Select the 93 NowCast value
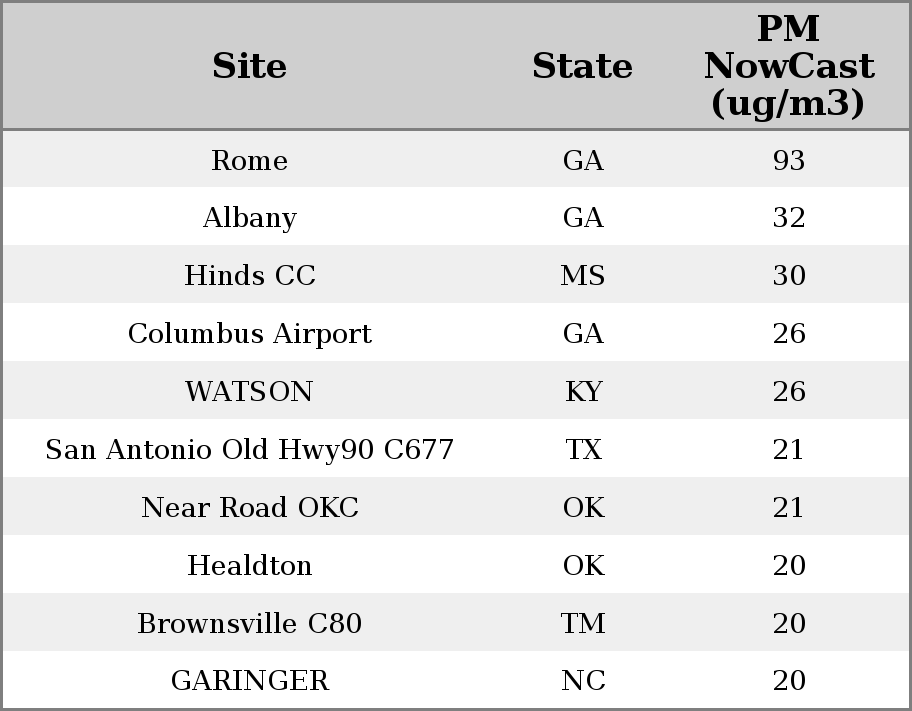Viewport: 912px width, 711px height. click(x=789, y=161)
